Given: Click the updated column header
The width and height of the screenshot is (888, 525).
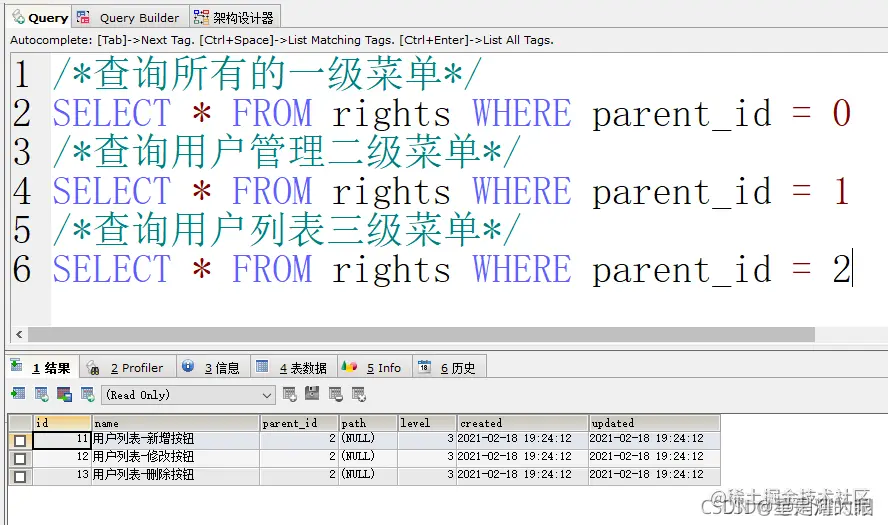Looking at the screenshot, I should click(654, 423).
